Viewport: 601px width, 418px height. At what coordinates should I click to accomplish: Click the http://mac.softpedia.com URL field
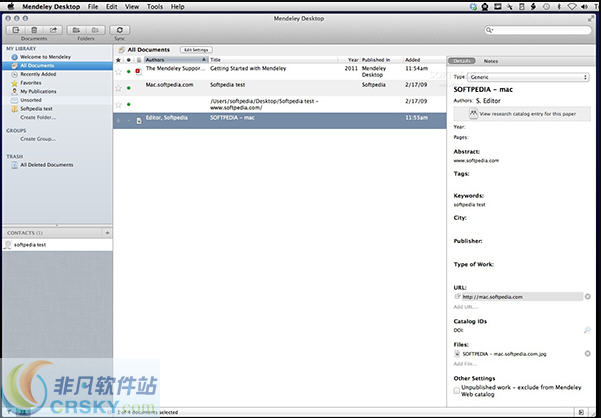pos(522,297)
